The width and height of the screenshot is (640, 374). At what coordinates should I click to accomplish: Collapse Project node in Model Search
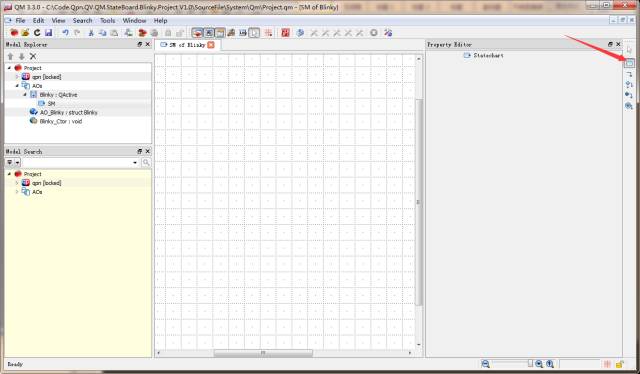pos(9,174)
